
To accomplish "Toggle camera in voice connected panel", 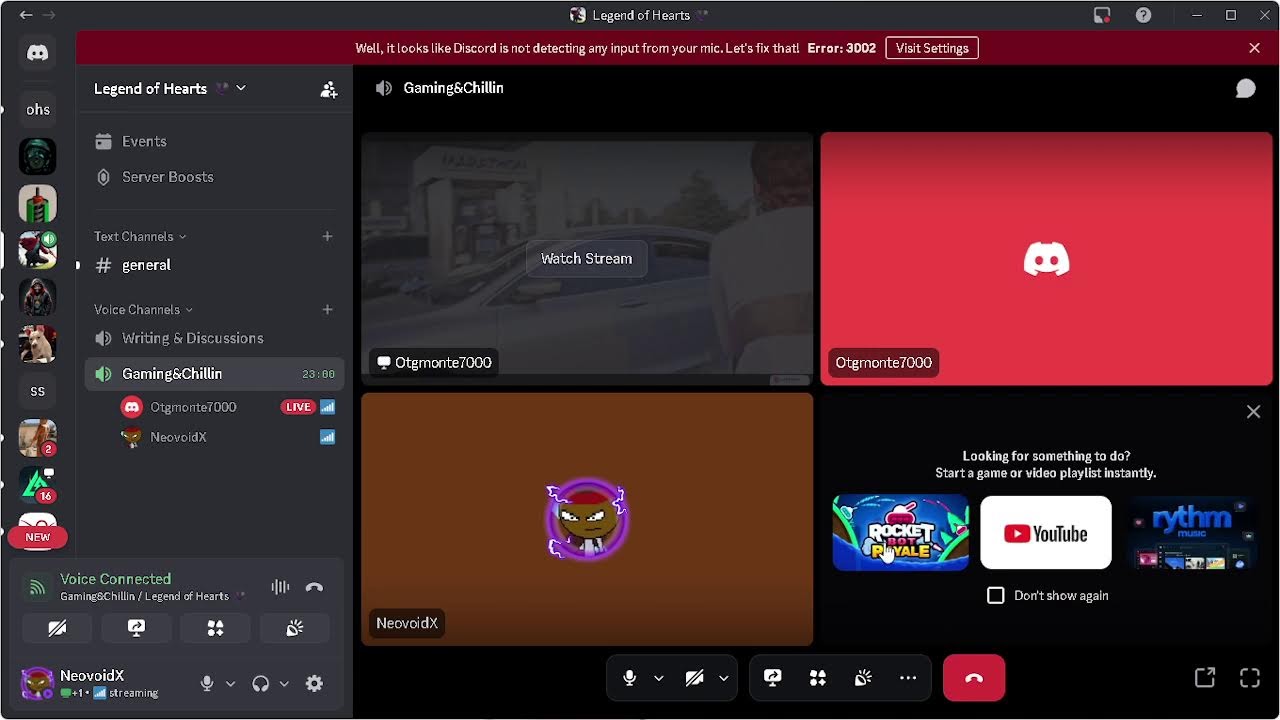I will 57,628.
